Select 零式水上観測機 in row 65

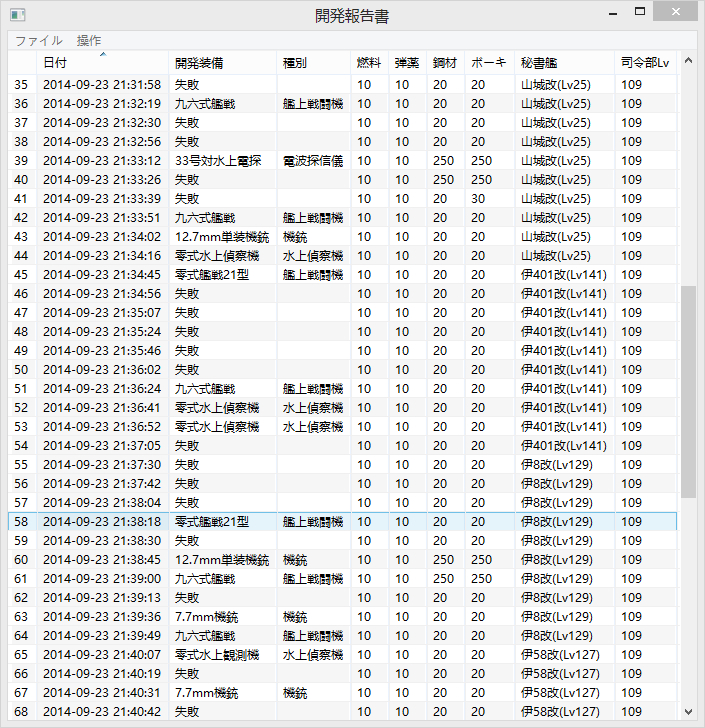point(217,655)
